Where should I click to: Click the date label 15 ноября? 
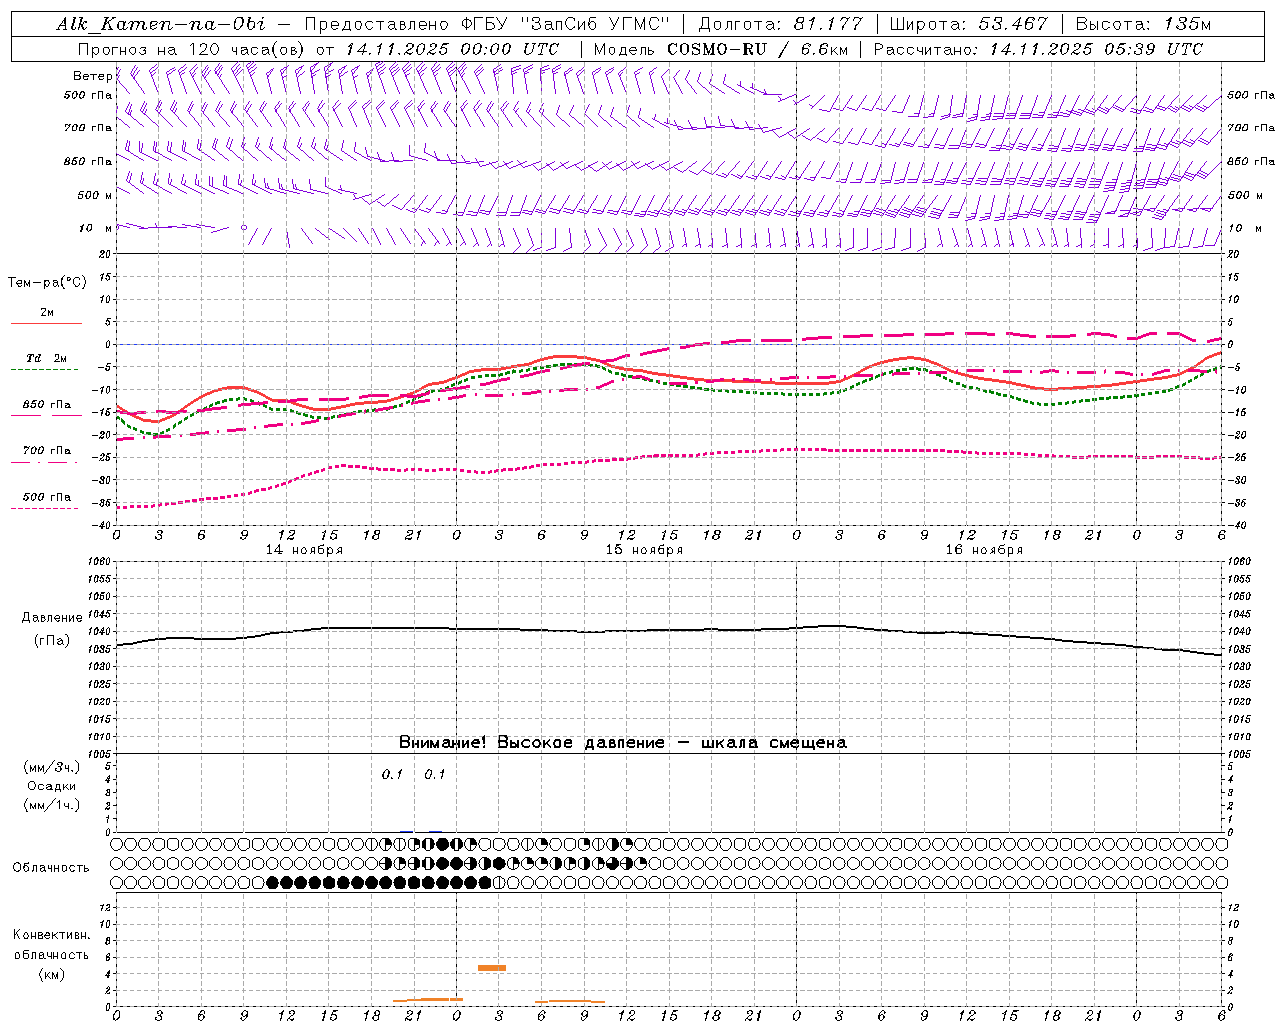(x=644, y=549)
